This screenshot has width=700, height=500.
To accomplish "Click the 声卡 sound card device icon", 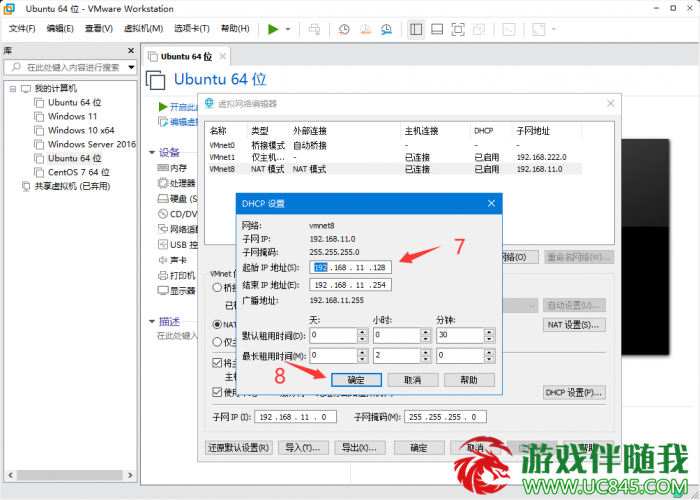I will [163, 260].
